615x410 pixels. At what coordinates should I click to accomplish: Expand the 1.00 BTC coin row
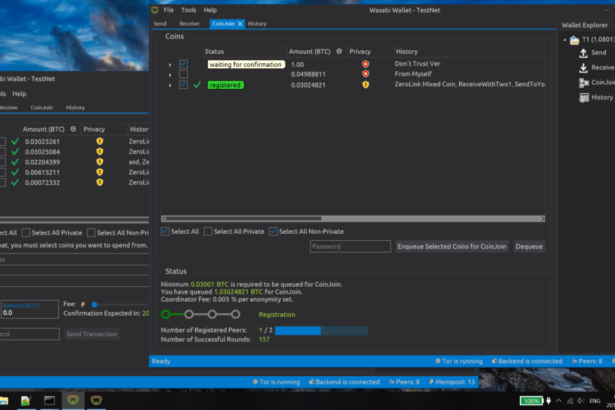[x=170, y=64]
